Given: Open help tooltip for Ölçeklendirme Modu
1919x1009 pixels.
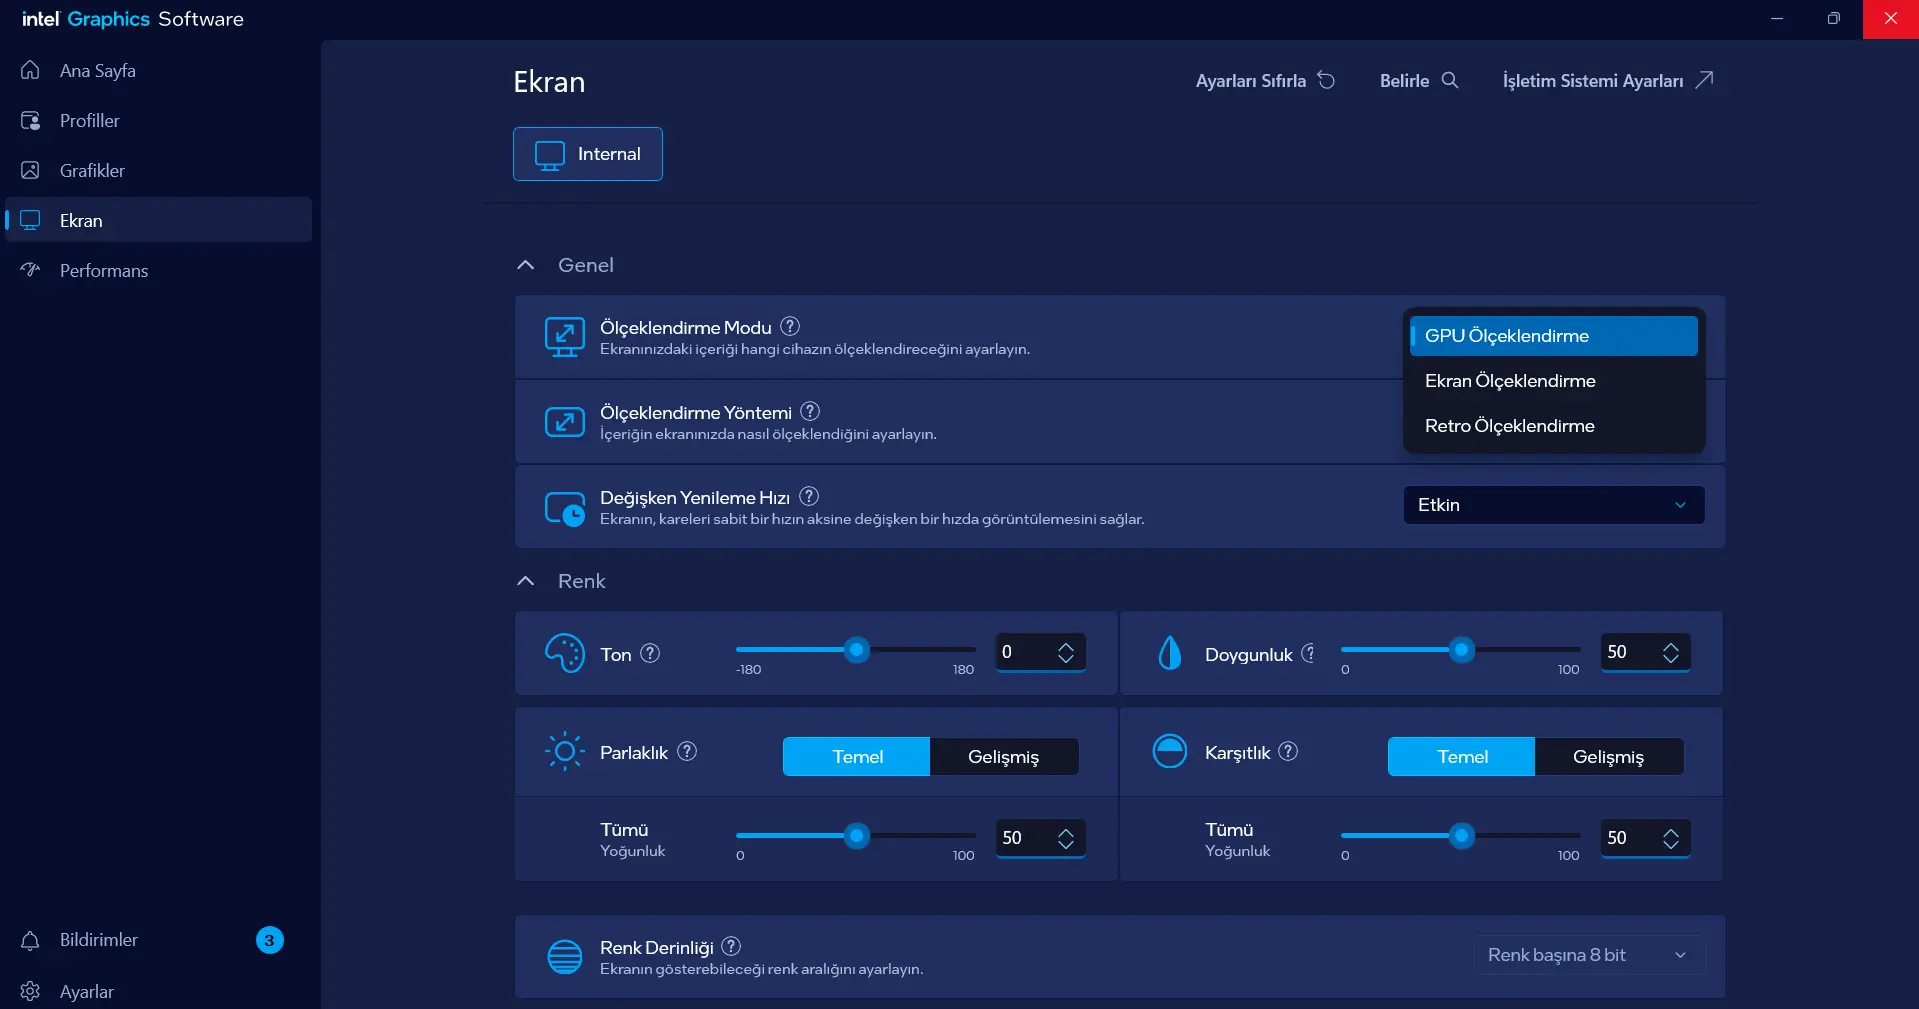Looking at the screenshot, I should (790, 326).
